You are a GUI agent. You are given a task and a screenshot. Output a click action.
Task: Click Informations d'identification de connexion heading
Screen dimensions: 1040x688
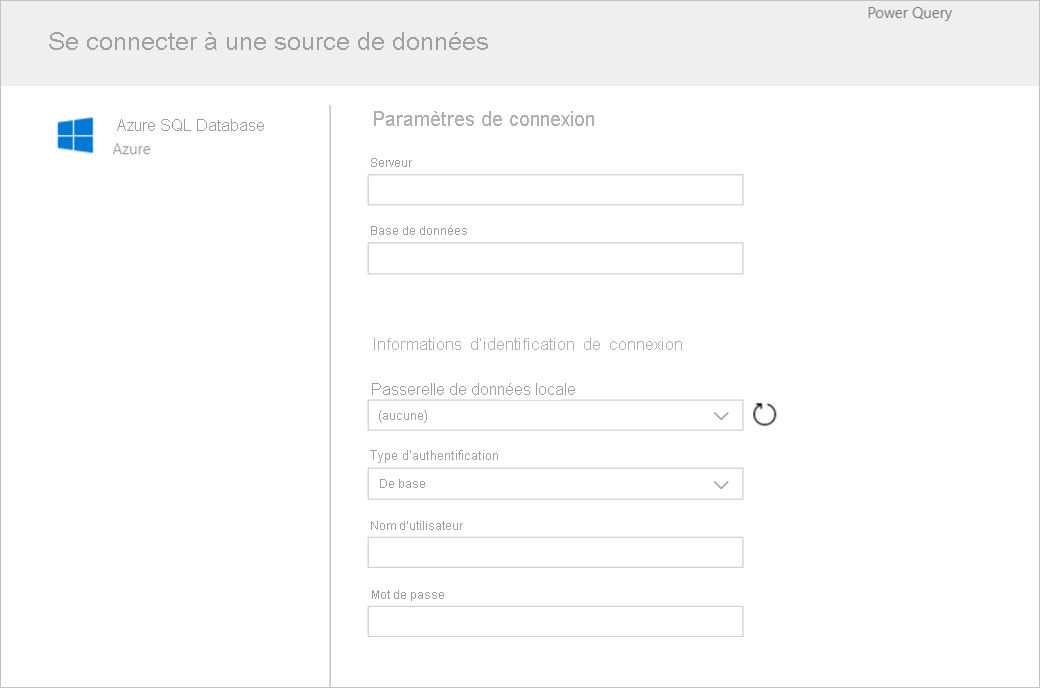pyautogui.click(x=527, y=344)
